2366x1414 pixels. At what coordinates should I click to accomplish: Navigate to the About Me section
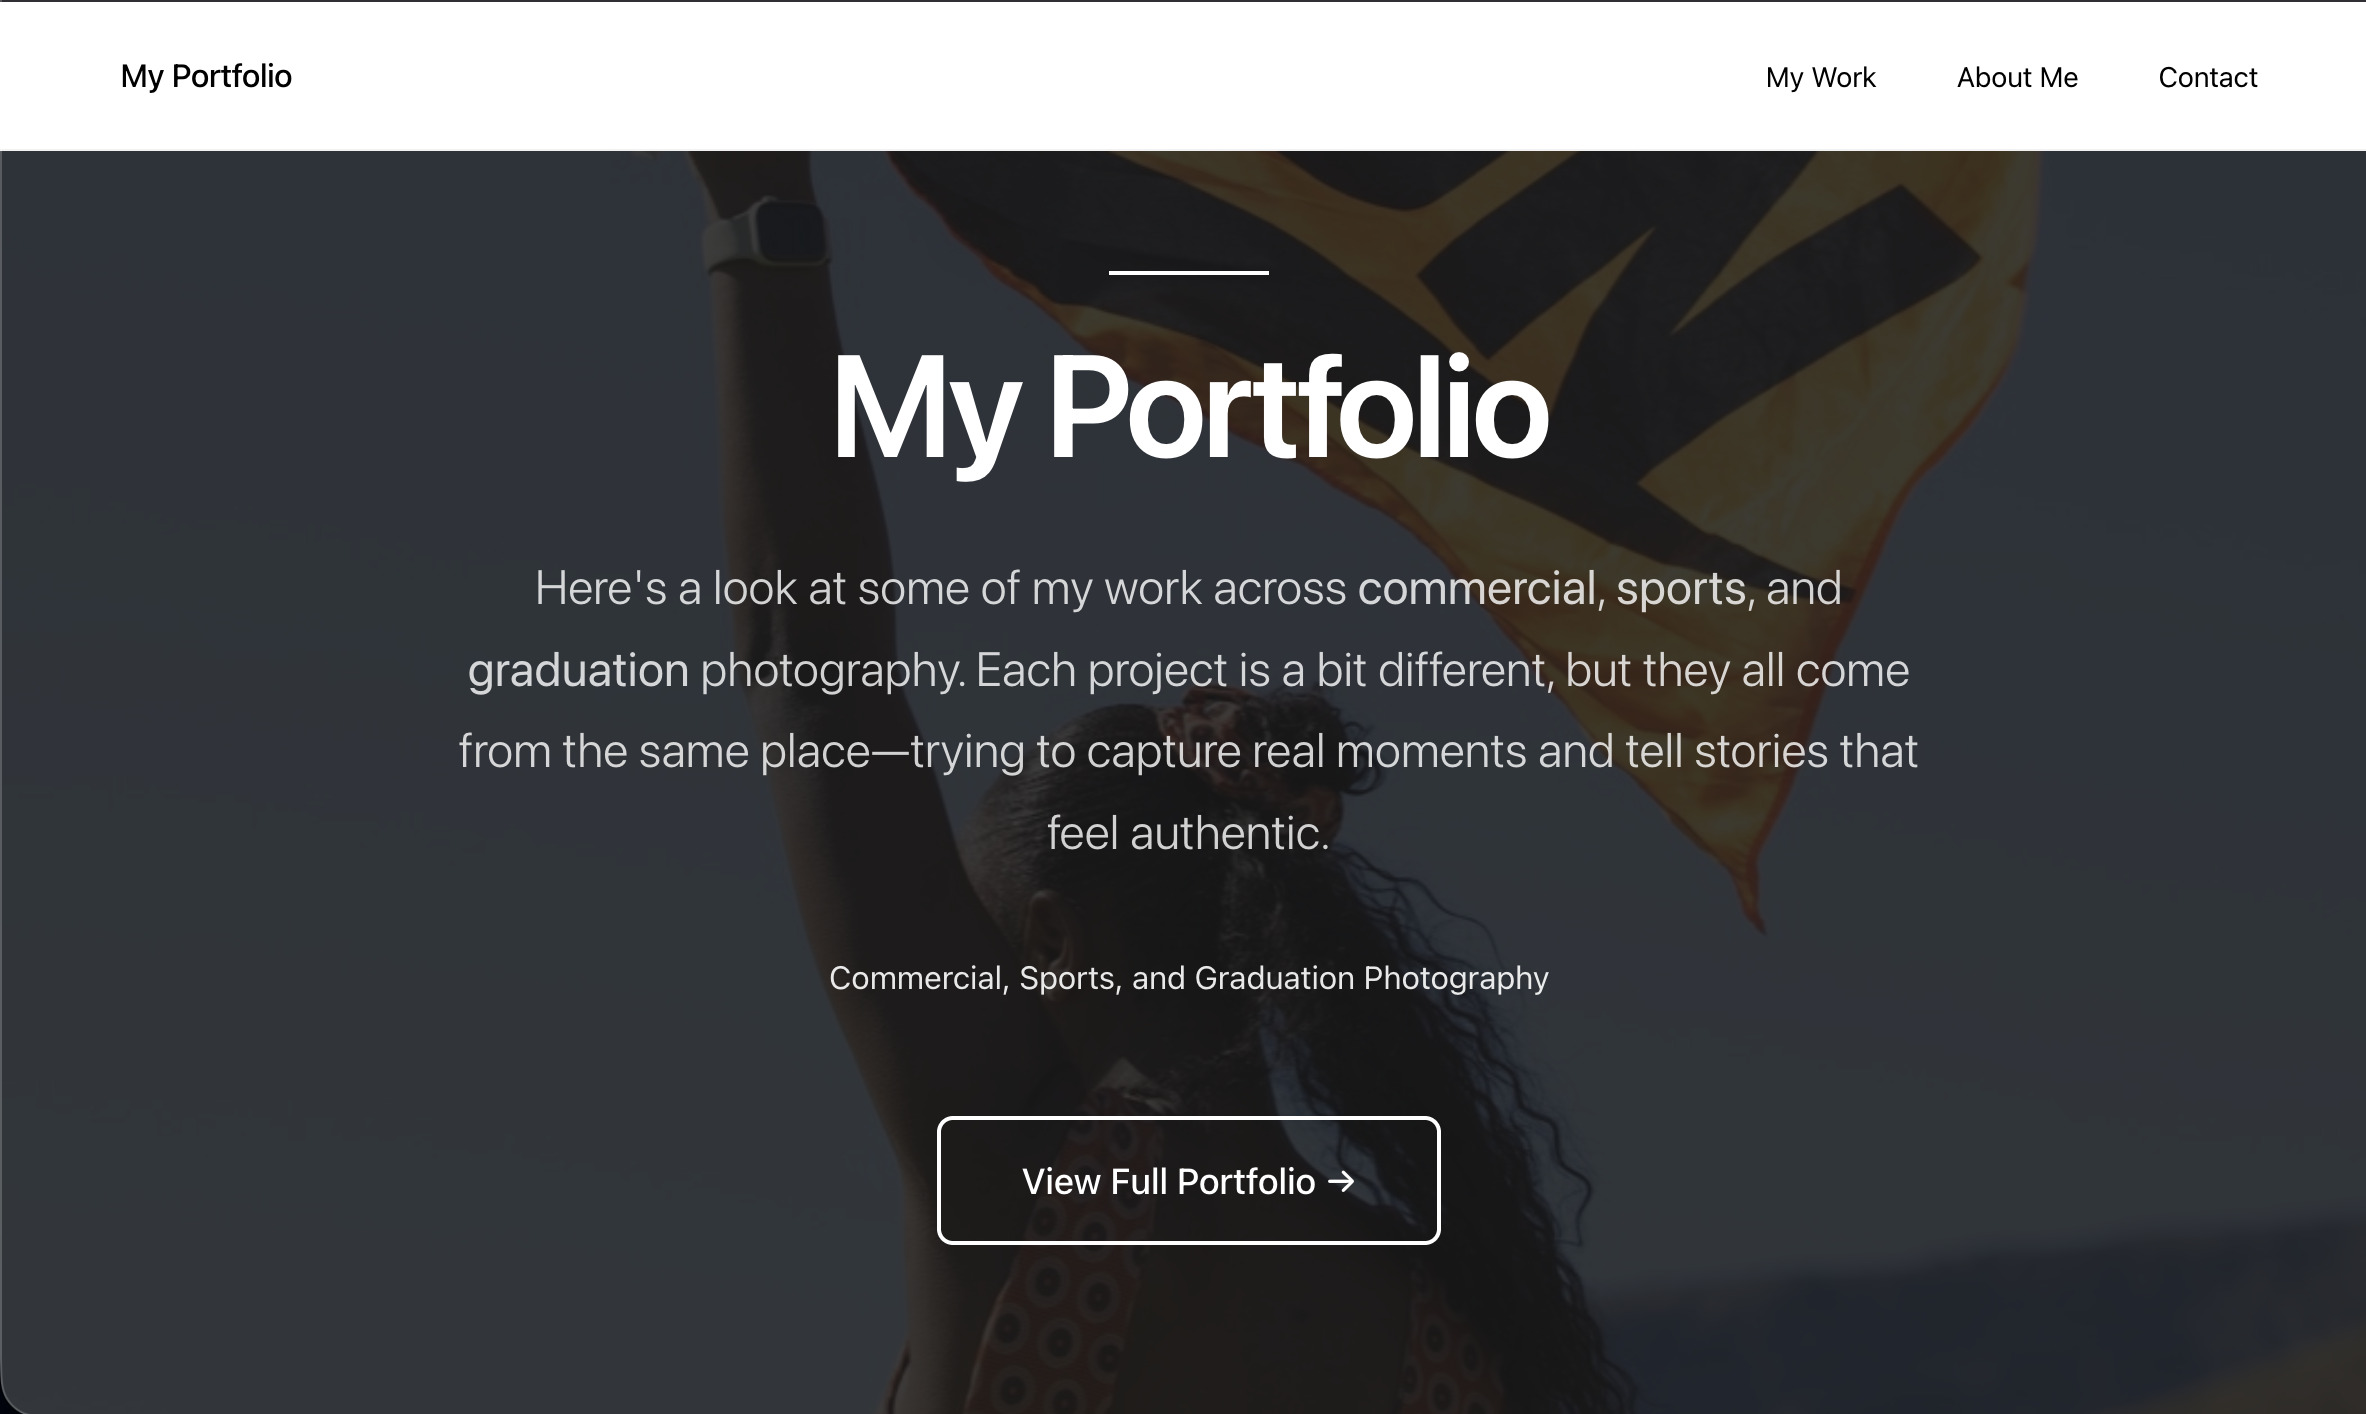point(2016,78)
